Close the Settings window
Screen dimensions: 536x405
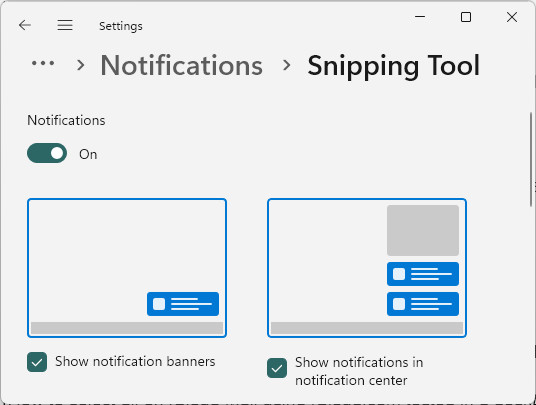pyautogui.click(x=512, y=17)
